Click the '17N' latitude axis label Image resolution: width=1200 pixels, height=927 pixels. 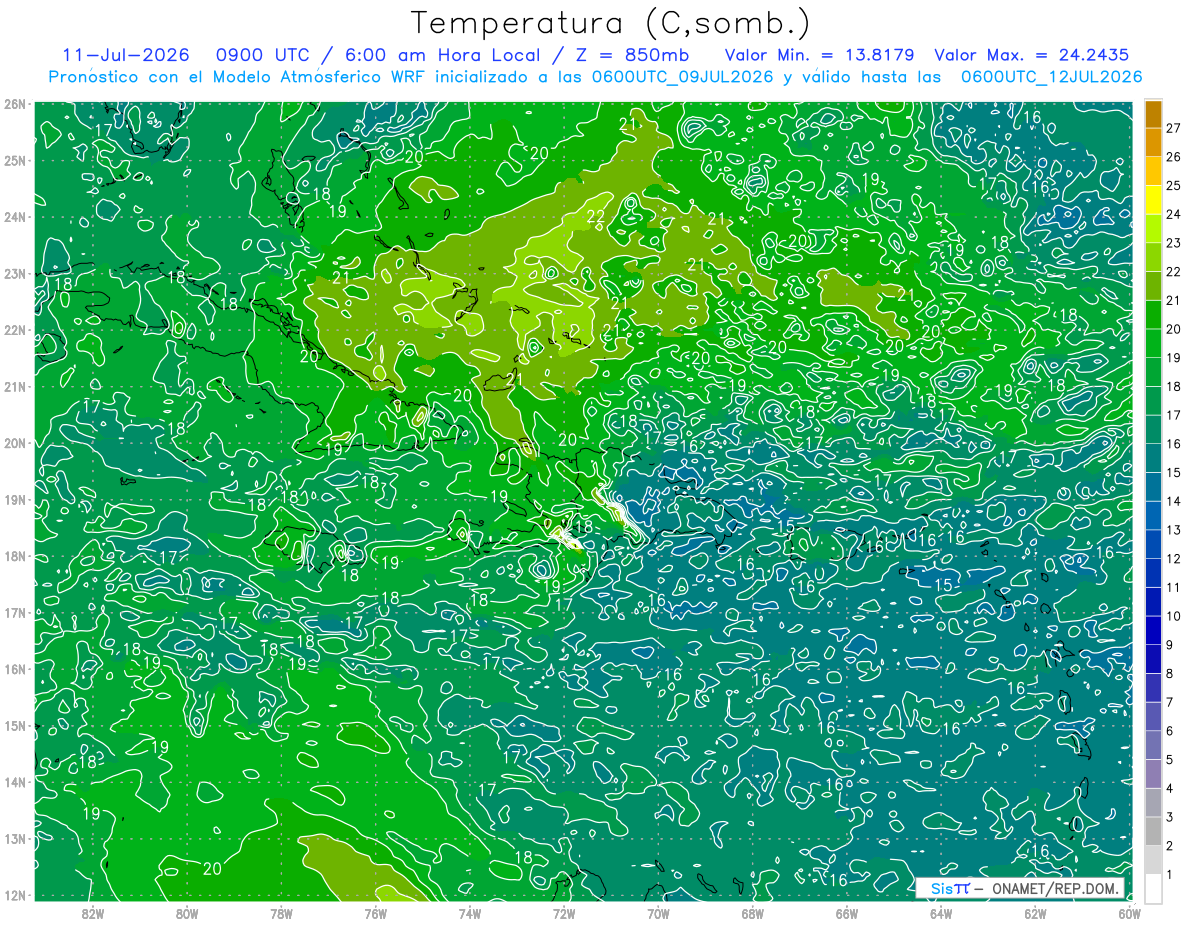point(15,612)
